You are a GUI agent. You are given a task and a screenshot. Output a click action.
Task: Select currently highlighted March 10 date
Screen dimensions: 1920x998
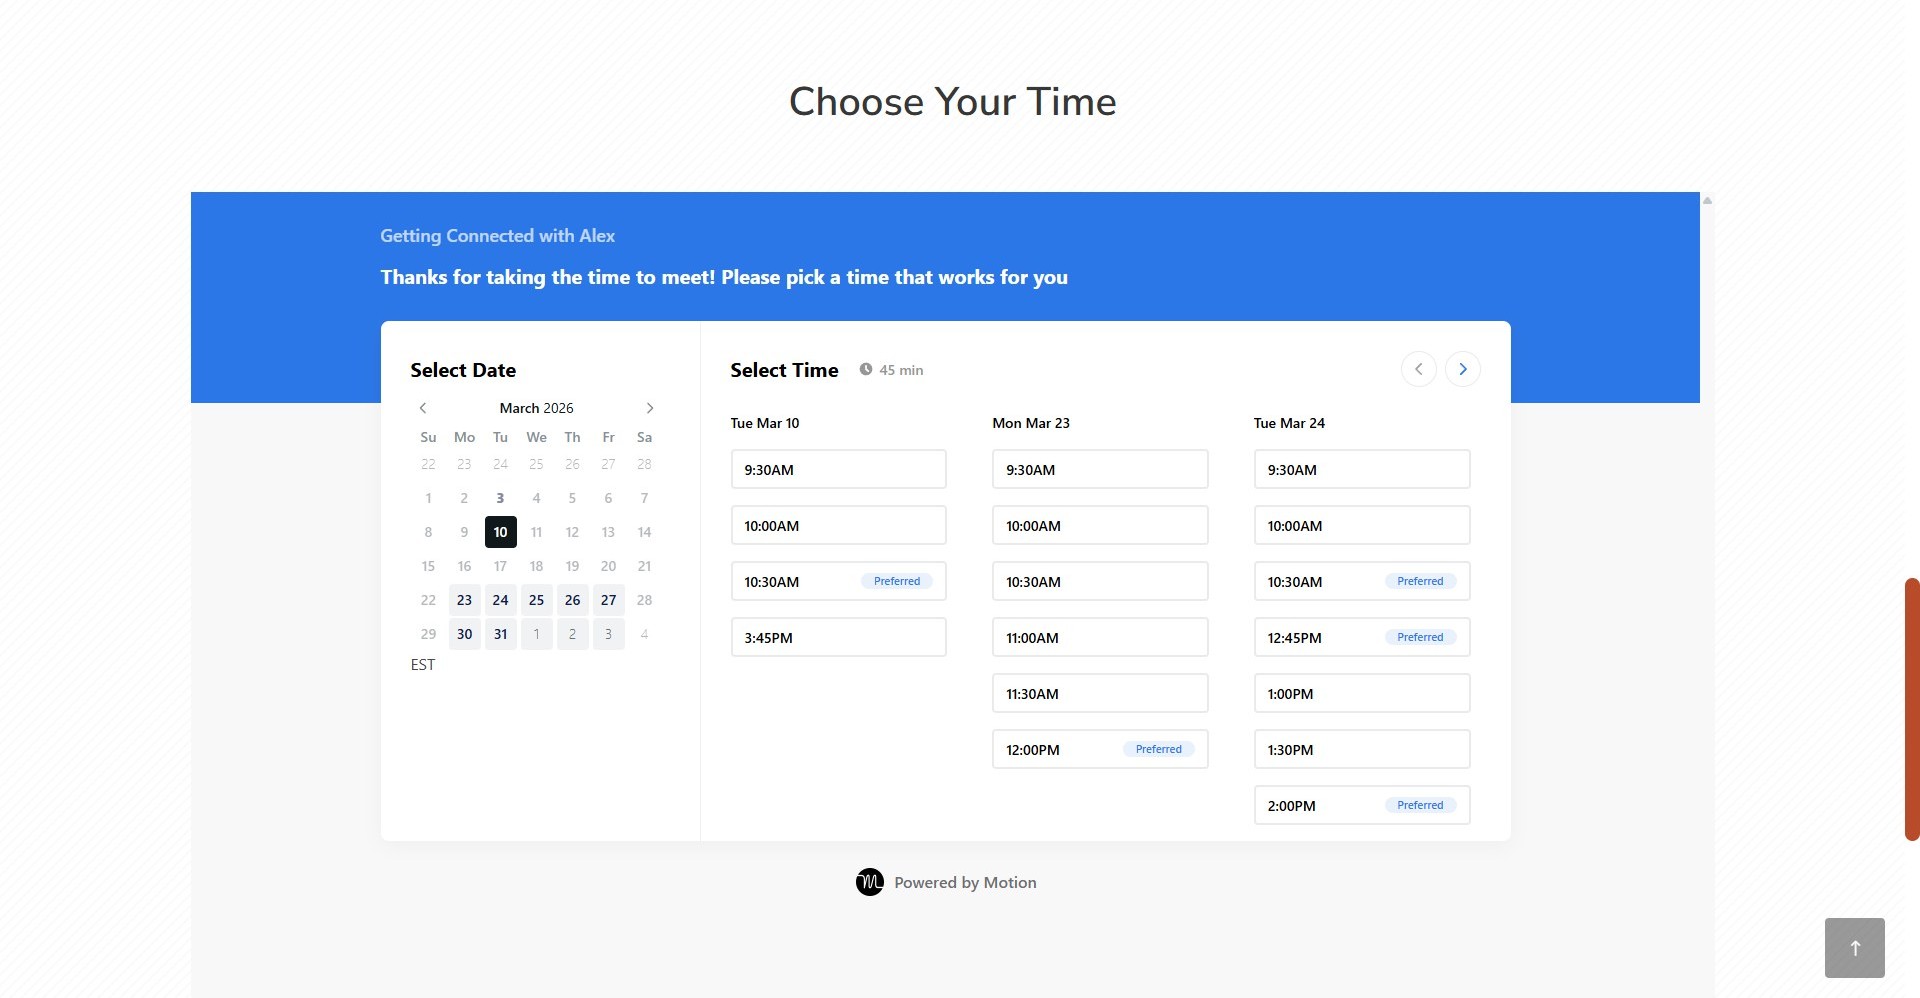(500, 532)
